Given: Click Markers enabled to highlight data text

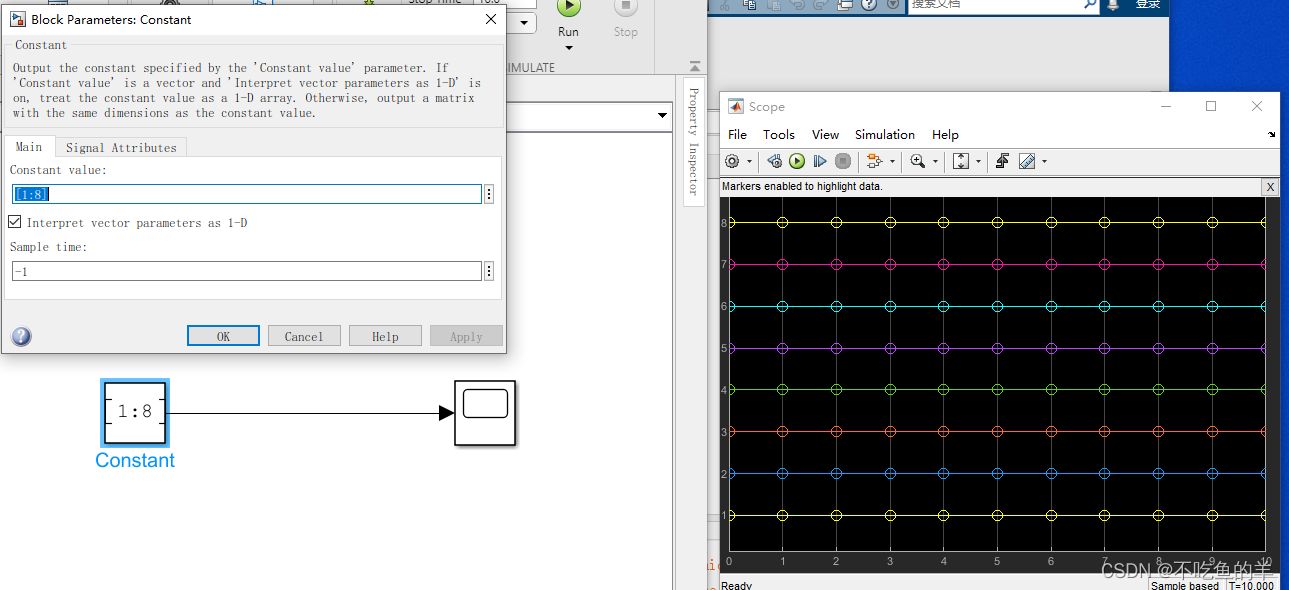Looking at the screenshot, I should [802, 187].
